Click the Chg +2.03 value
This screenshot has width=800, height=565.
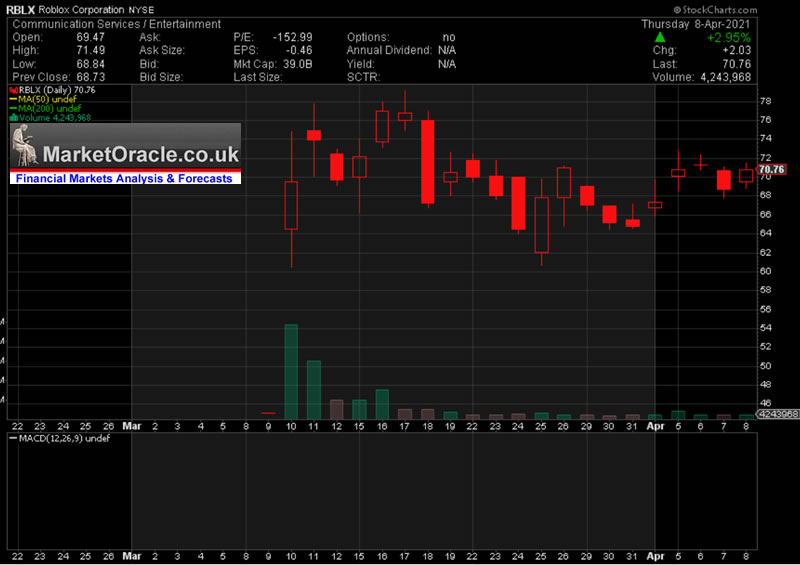pos(737,51)
